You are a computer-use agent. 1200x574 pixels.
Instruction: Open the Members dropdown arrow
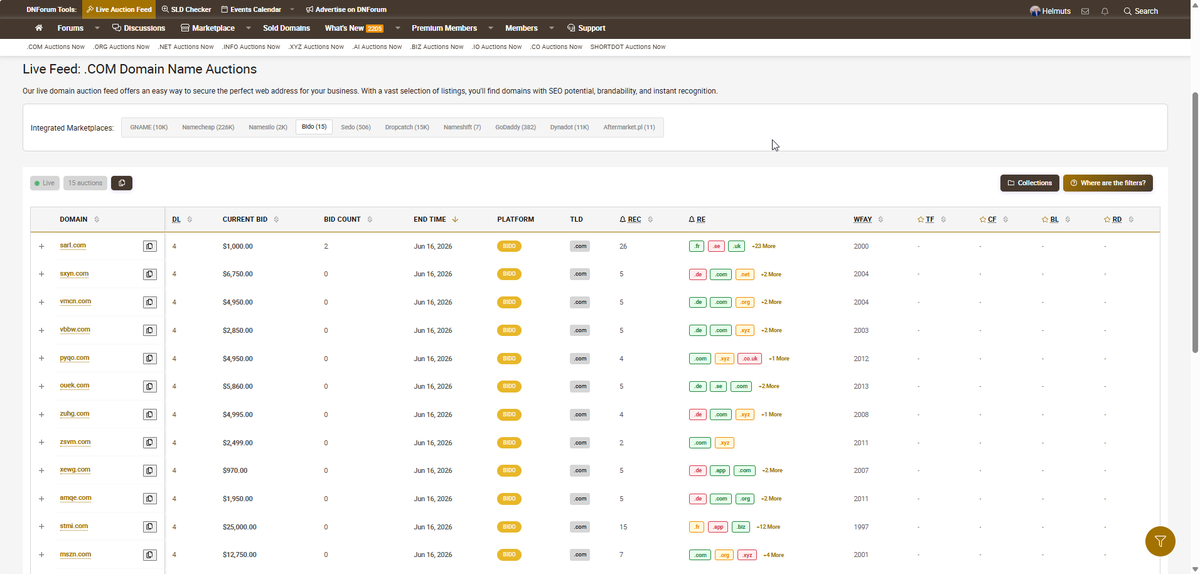550,28
